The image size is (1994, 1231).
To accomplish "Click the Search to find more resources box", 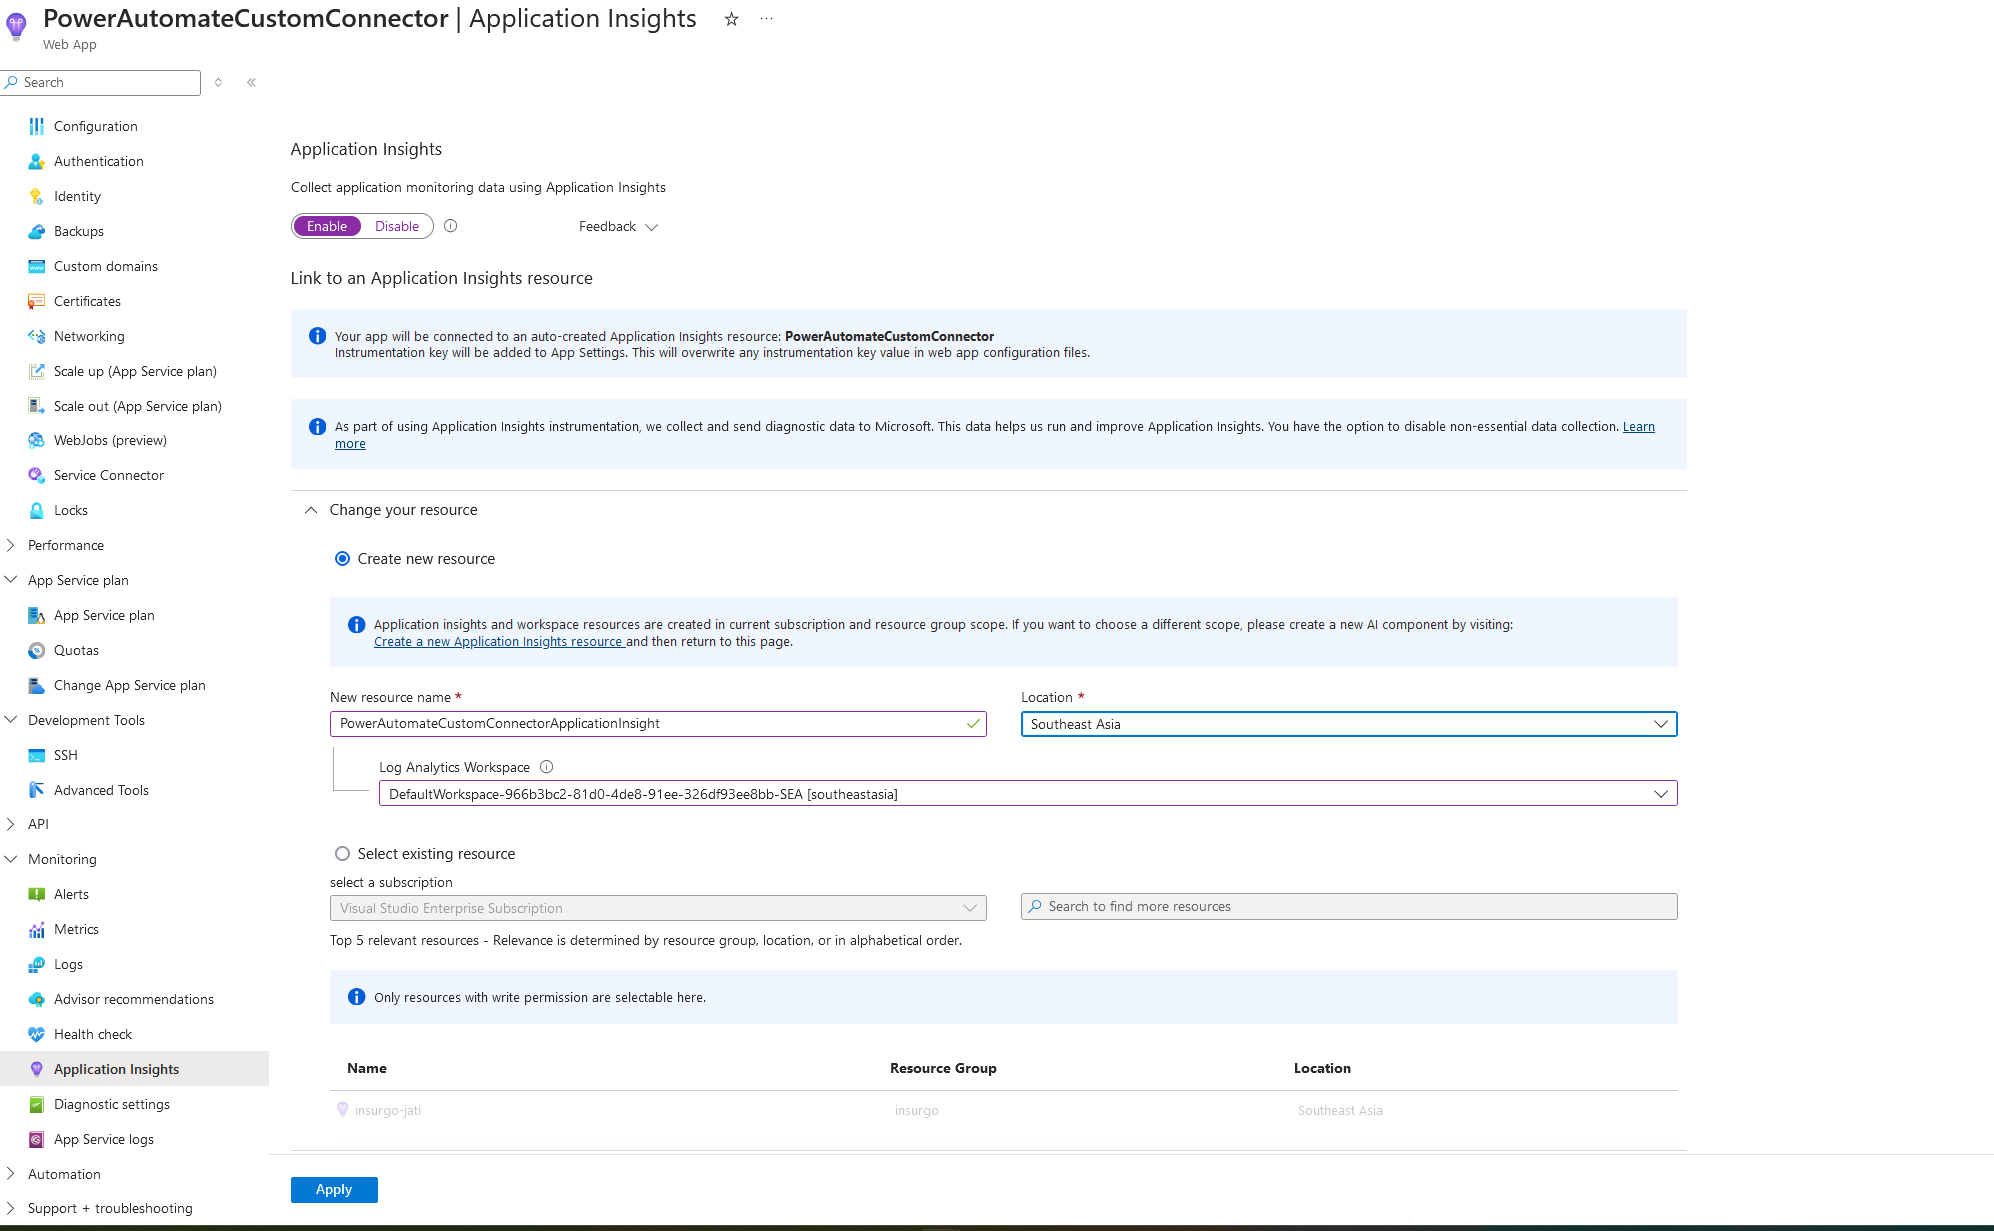I will pyautogui.click(x=1349, y=907).
